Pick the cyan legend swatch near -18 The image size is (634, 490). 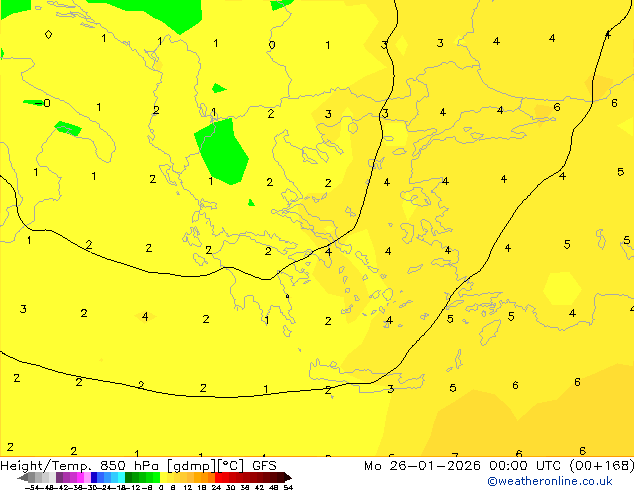[x=121, y=477]
